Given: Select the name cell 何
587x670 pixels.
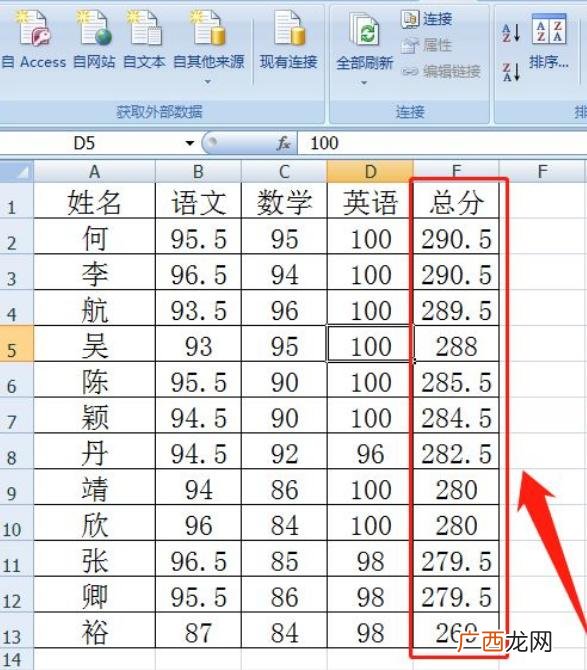Looking at the screenshot, I should pos(94,236).
